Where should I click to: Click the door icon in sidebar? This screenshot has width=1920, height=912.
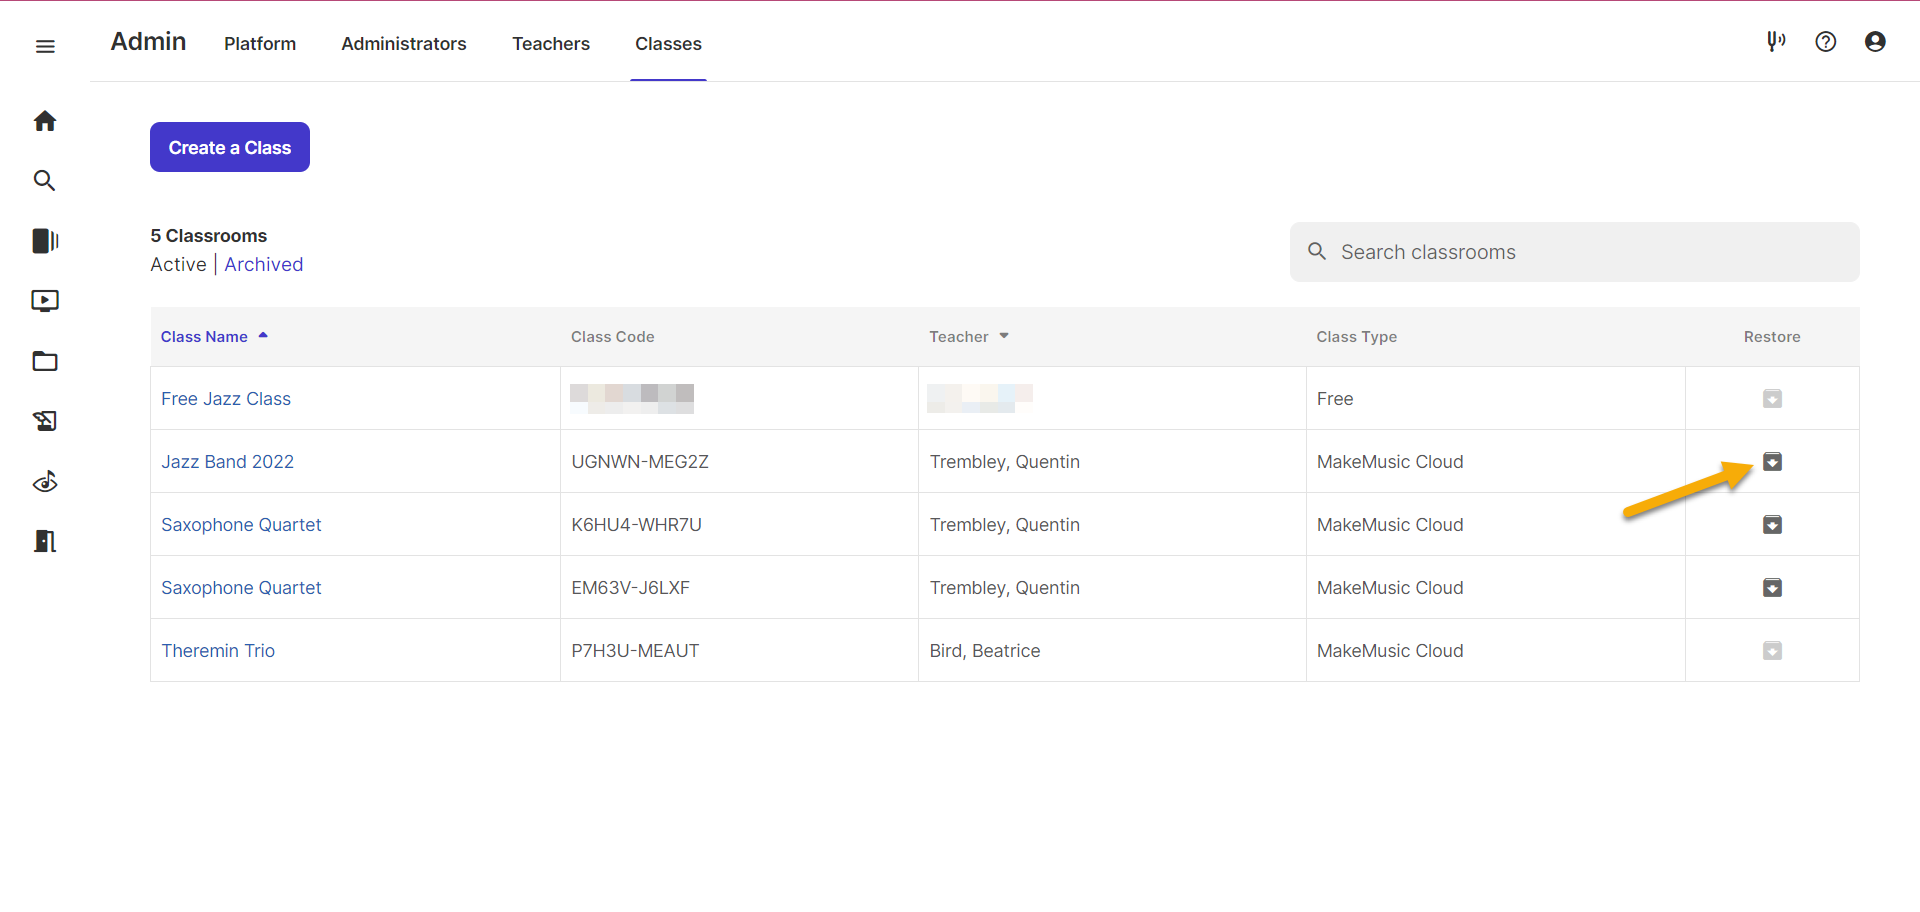45,541
